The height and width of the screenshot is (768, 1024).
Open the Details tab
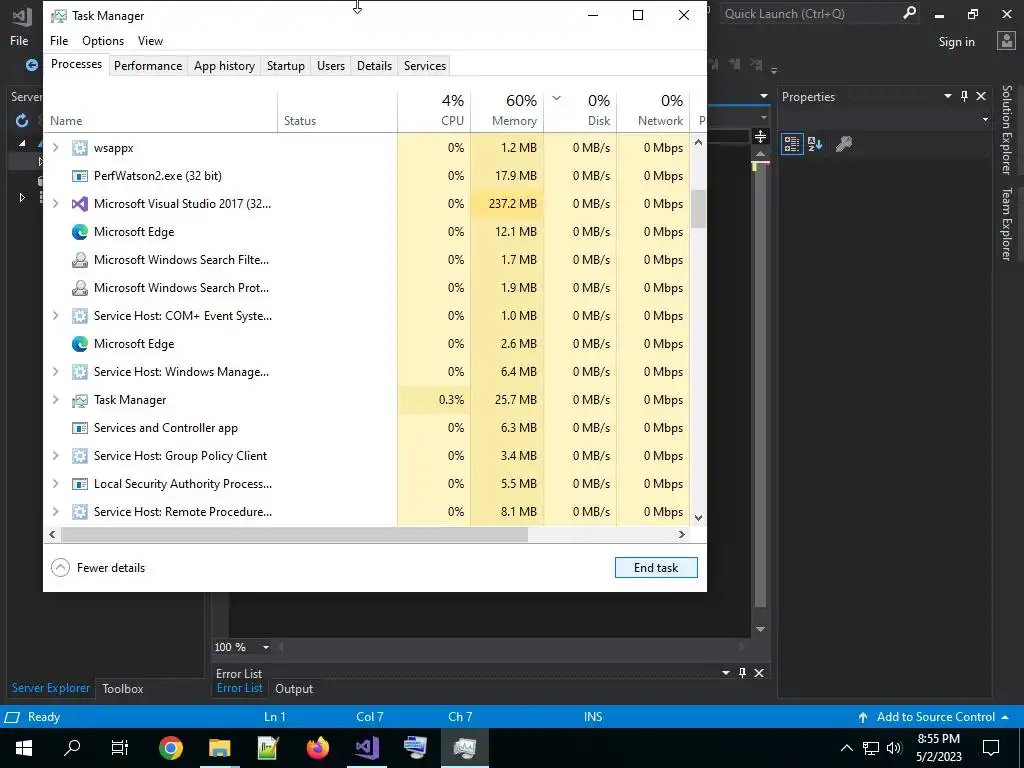374,66
